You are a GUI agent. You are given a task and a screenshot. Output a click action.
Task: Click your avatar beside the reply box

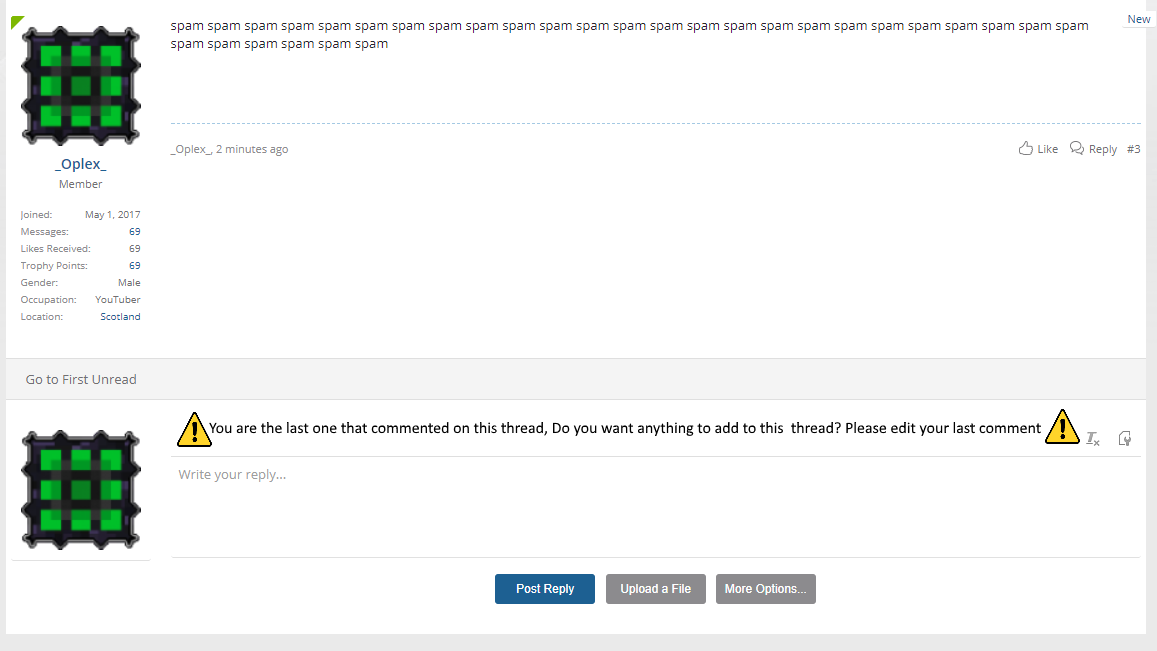(81, 490)
